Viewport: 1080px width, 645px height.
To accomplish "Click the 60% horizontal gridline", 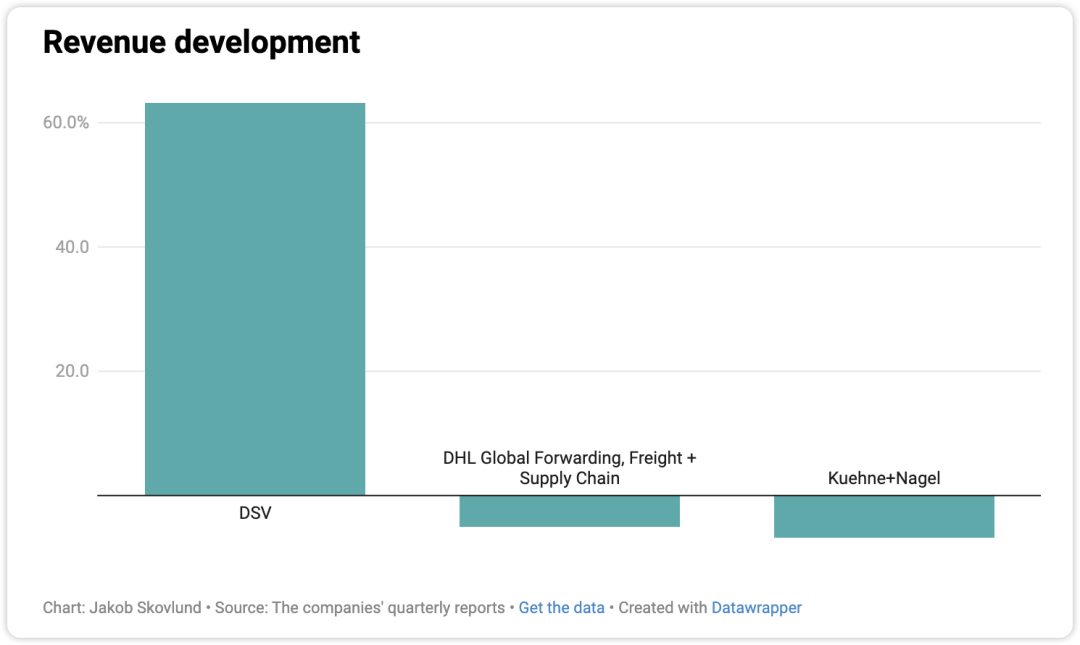I will tap(700, 123).
